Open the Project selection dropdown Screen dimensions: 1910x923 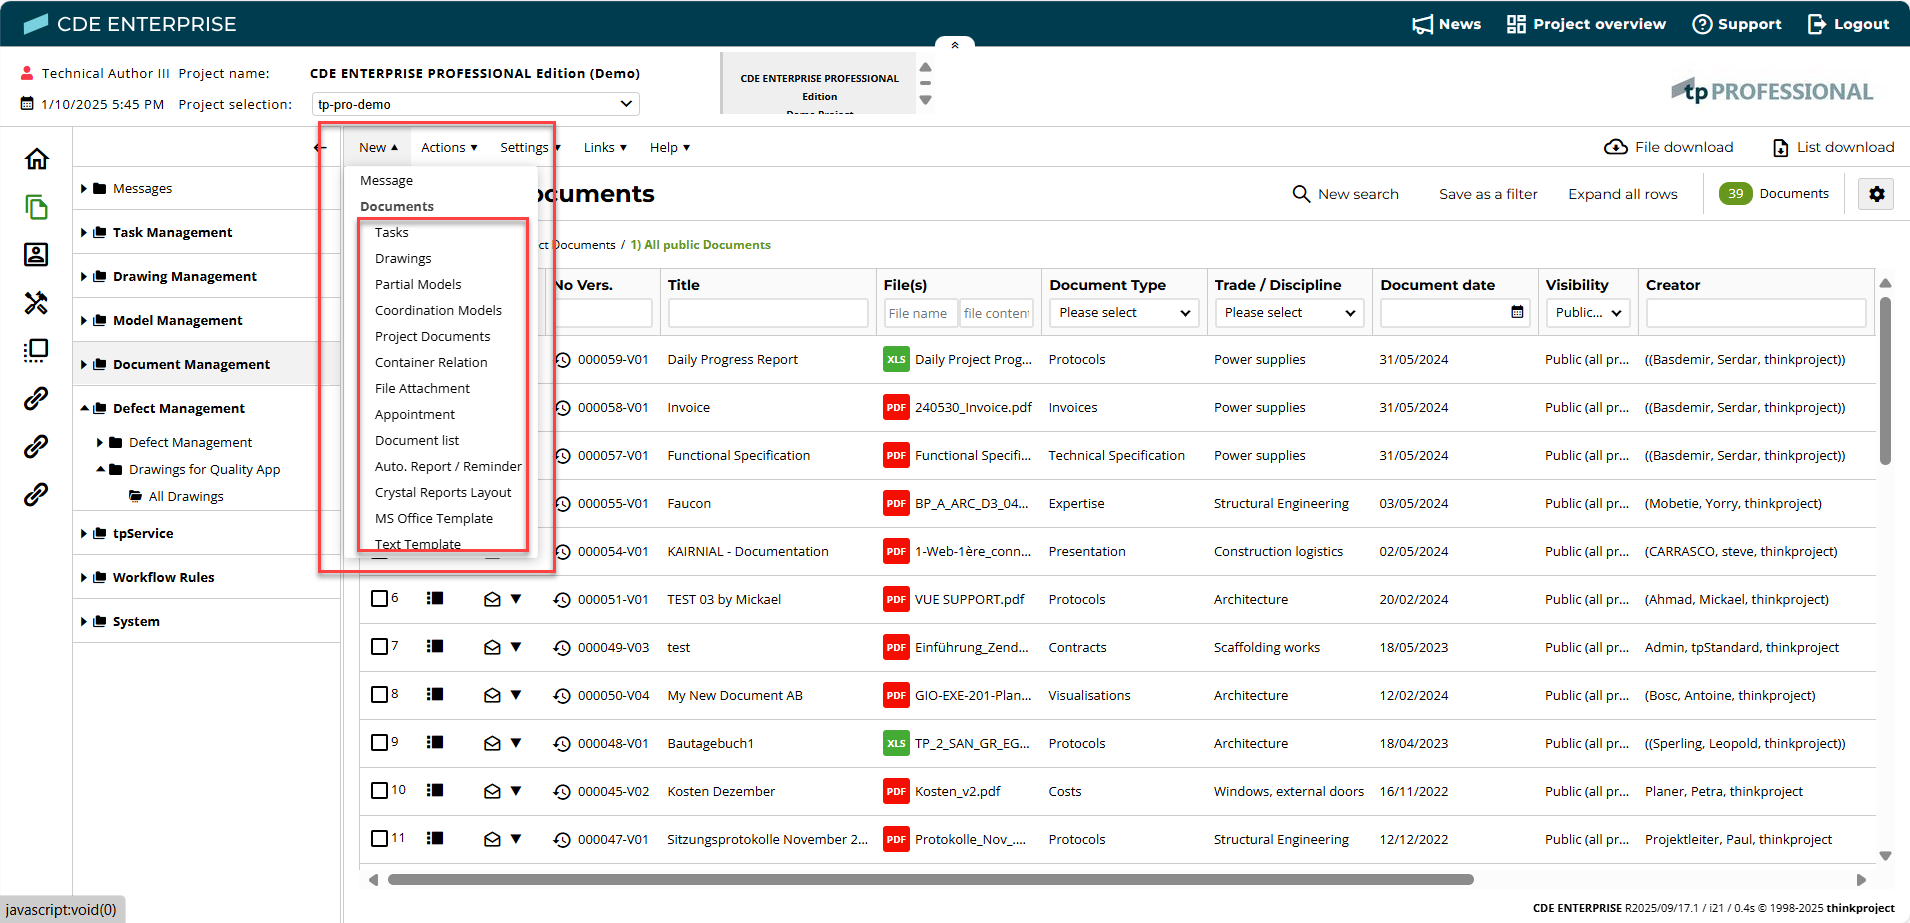click(x=475, y=104)
